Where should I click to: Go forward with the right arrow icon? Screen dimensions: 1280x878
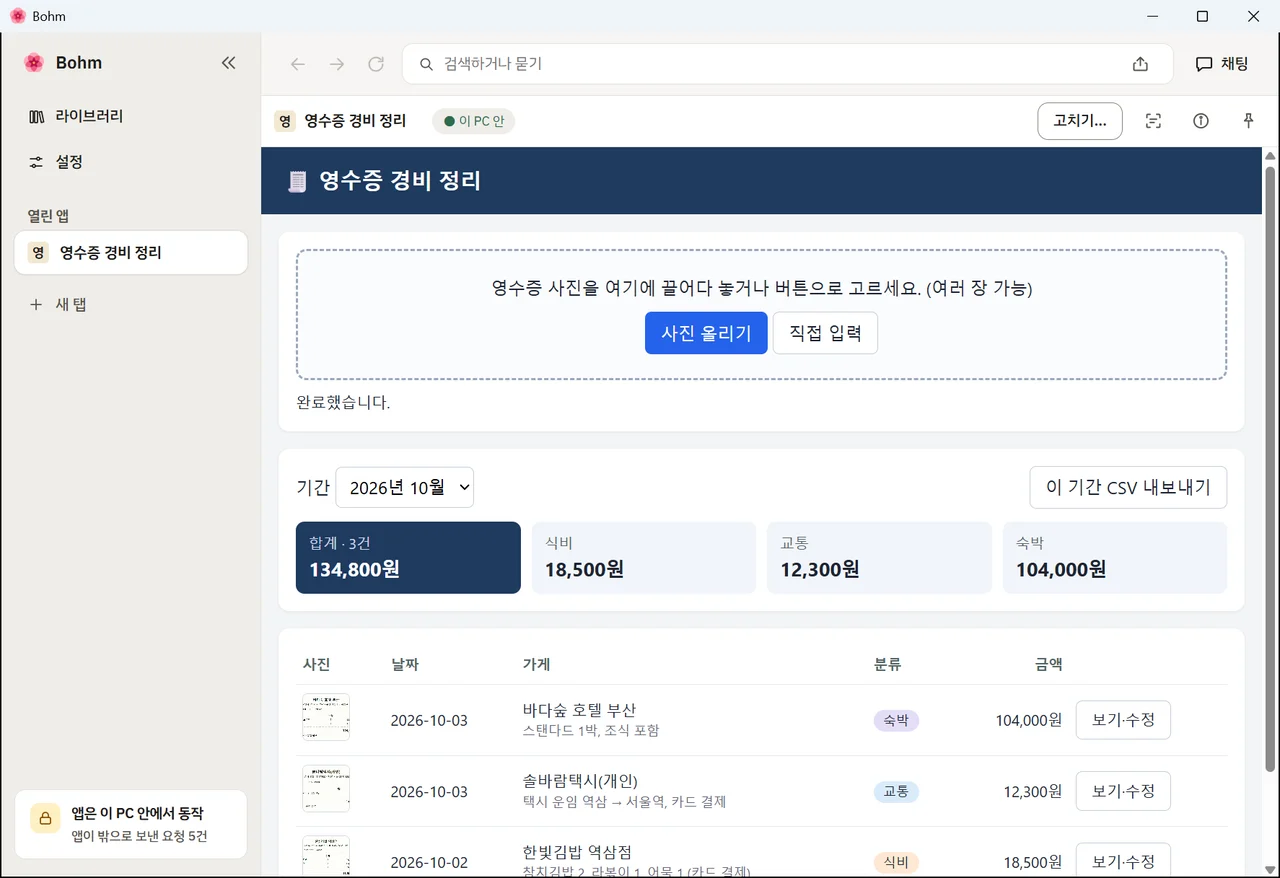pyautogui.click(x=337, y=64)
